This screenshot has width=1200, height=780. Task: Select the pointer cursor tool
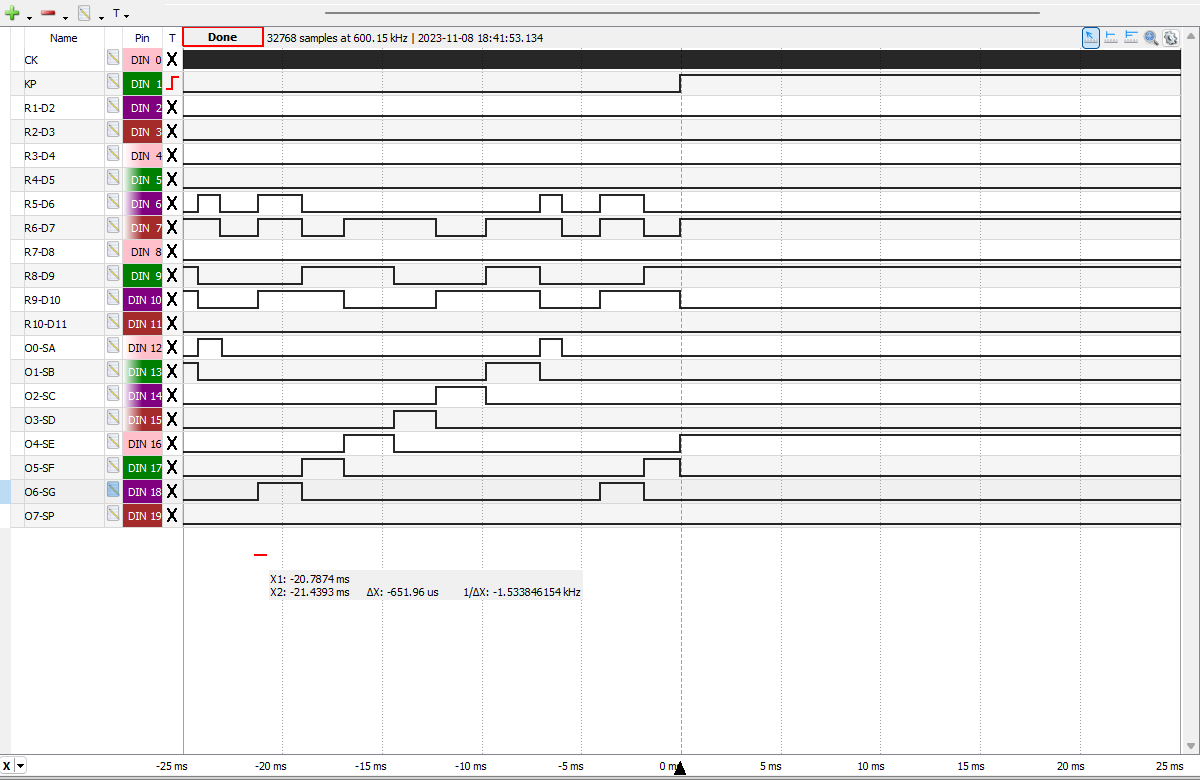click(x=1091, y=37)
